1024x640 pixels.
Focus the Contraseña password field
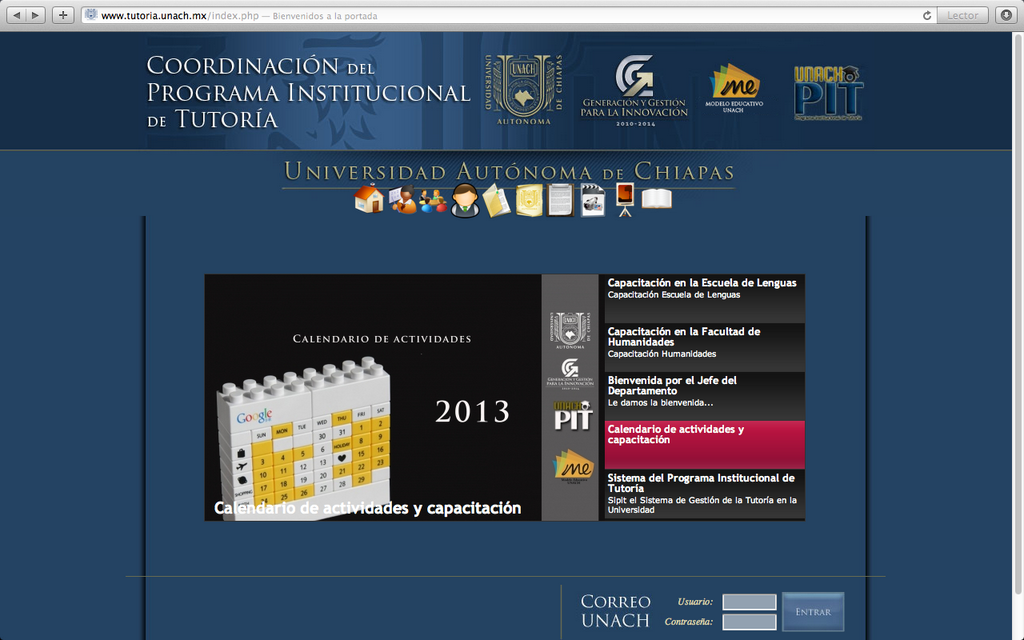[x=749, y=622]
